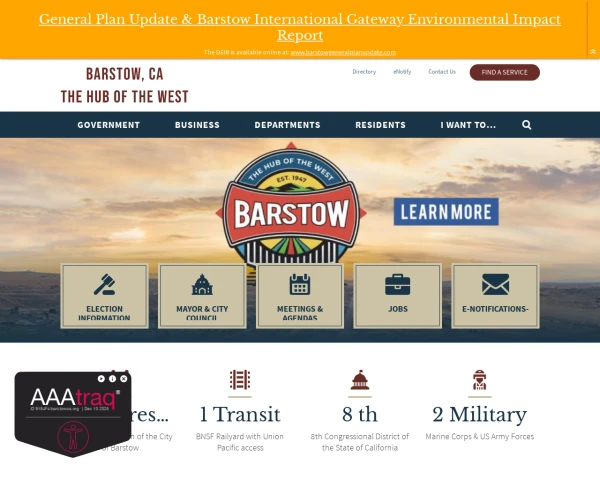
Task: Open the barstowgeneralplanupdate.com link
Action: 343,52
